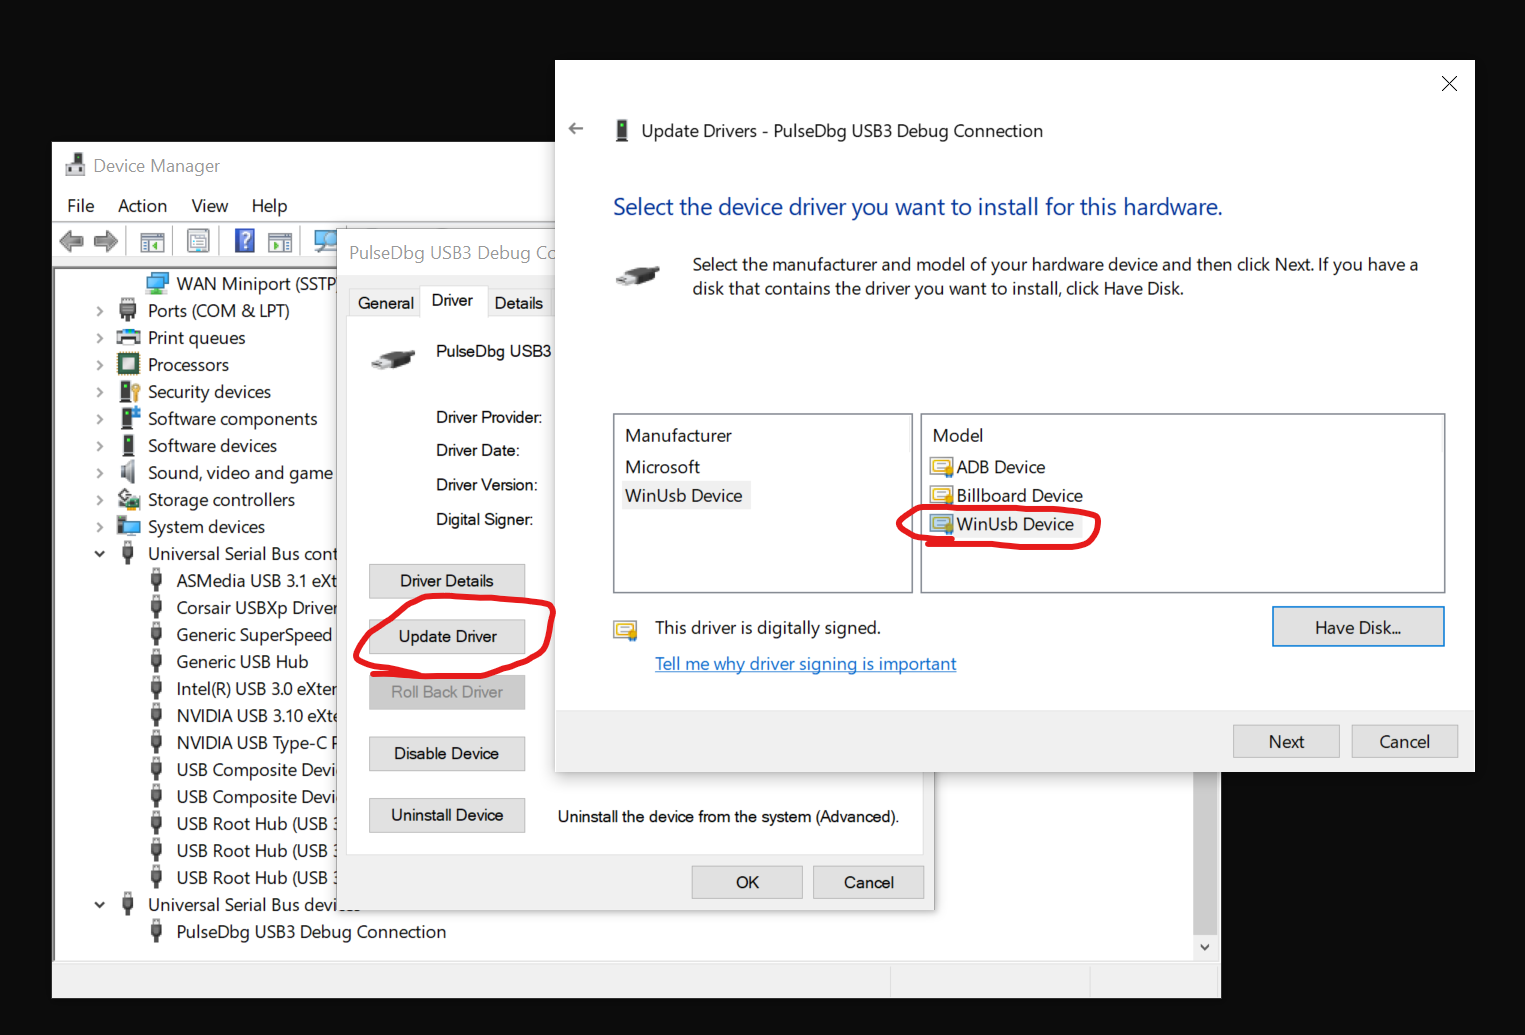Click the show/hide action pane toolbar icon
Image resolution: width=1525 pixels, height=1035 pixels.
point(281,241)
